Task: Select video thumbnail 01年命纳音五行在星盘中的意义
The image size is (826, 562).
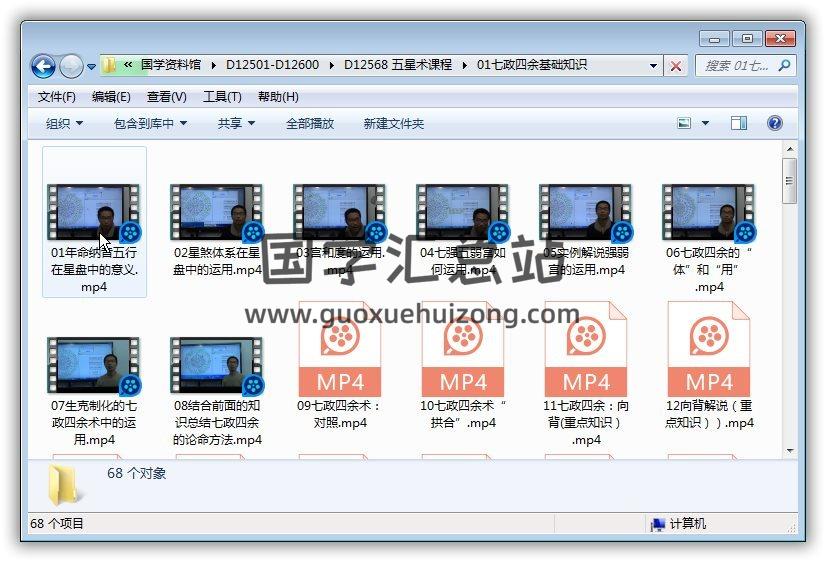Action: [x=94, y=212]
